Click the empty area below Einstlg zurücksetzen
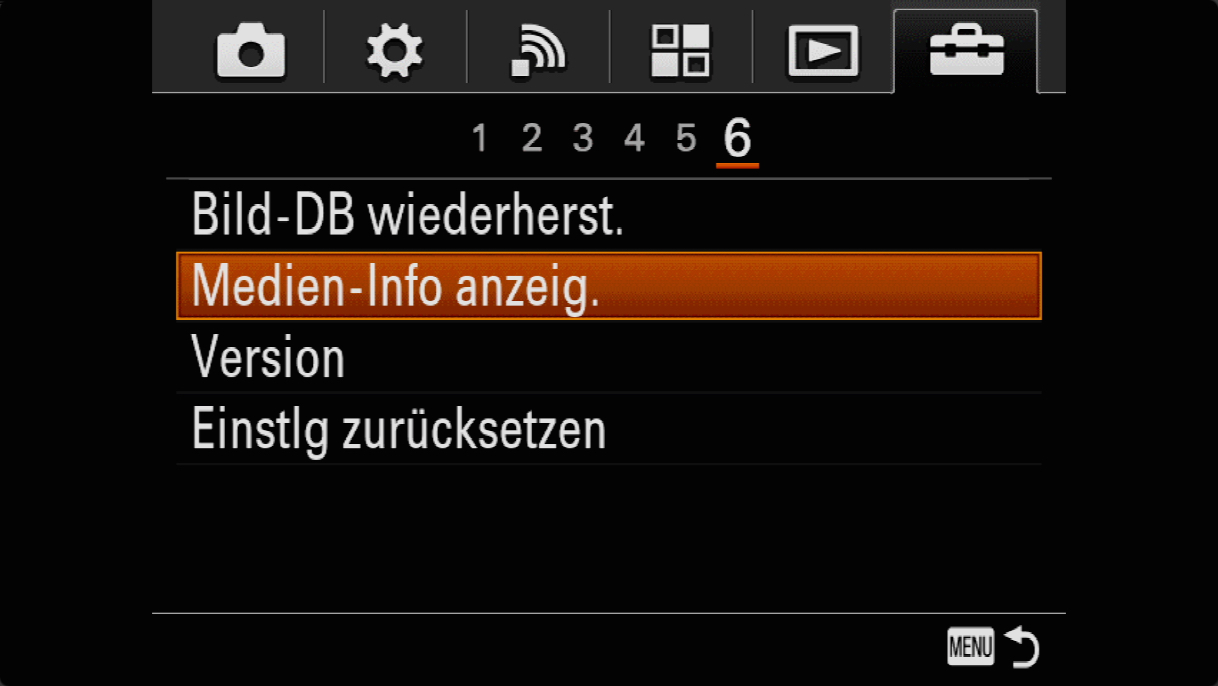 [x=608, y=538]
